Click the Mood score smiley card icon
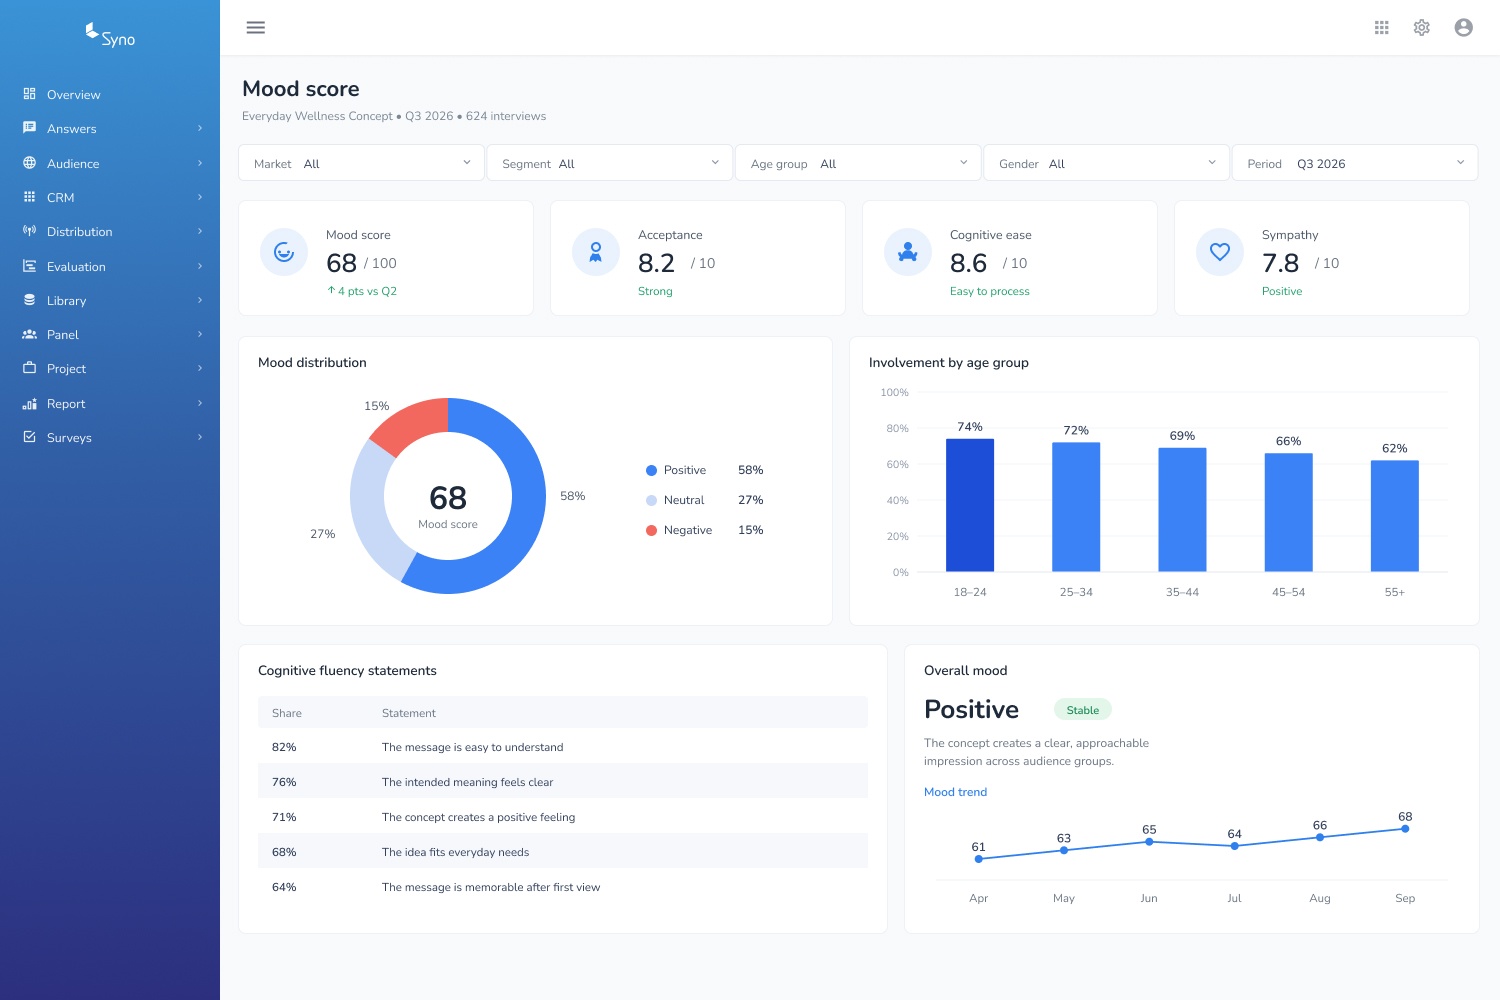Image resolution: width=1500 pixels, height=1000 pixels. tap(284, 252)
